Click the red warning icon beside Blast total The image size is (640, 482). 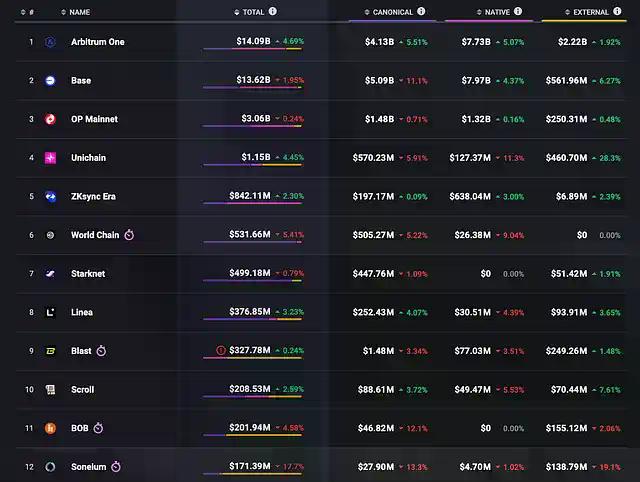[x=221, y=350]
